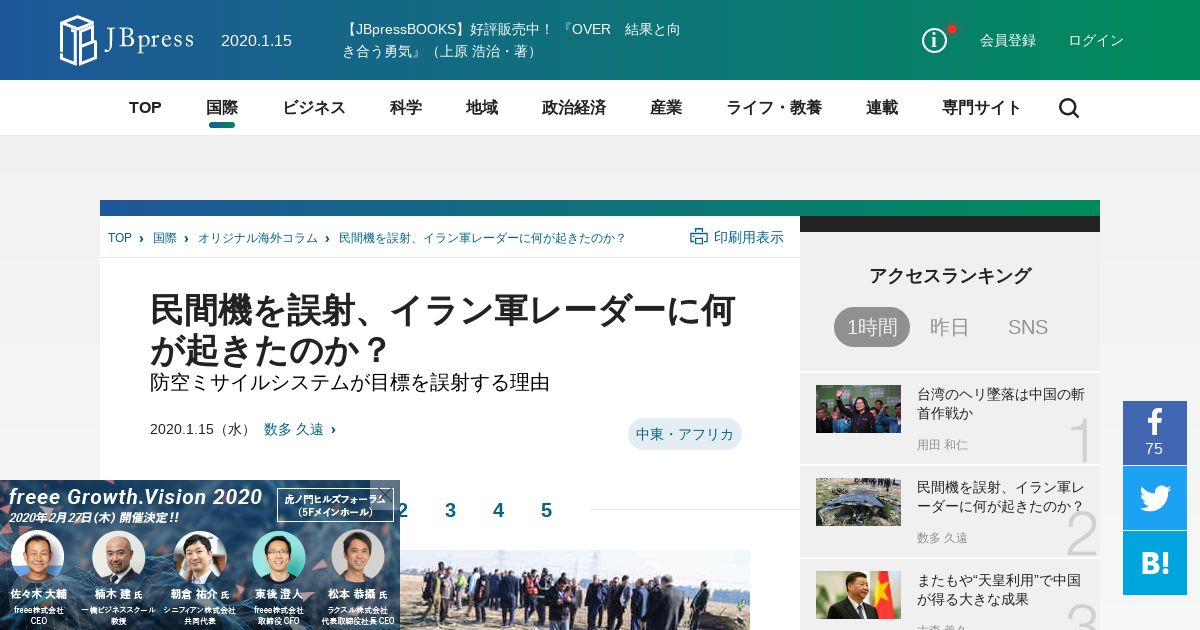Go to article page 4
This screenshot has width=1200, height=630.
tap(498, 511)
